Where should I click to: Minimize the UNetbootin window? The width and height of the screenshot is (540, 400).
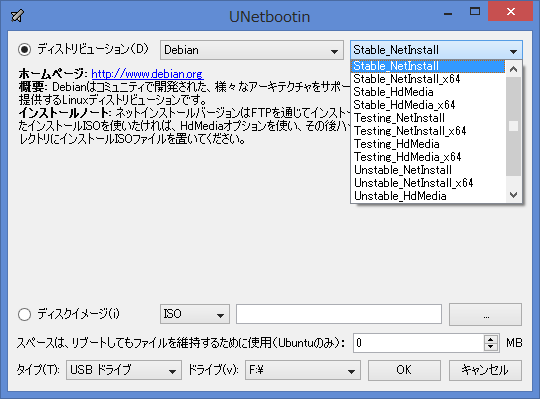point(448,13)
